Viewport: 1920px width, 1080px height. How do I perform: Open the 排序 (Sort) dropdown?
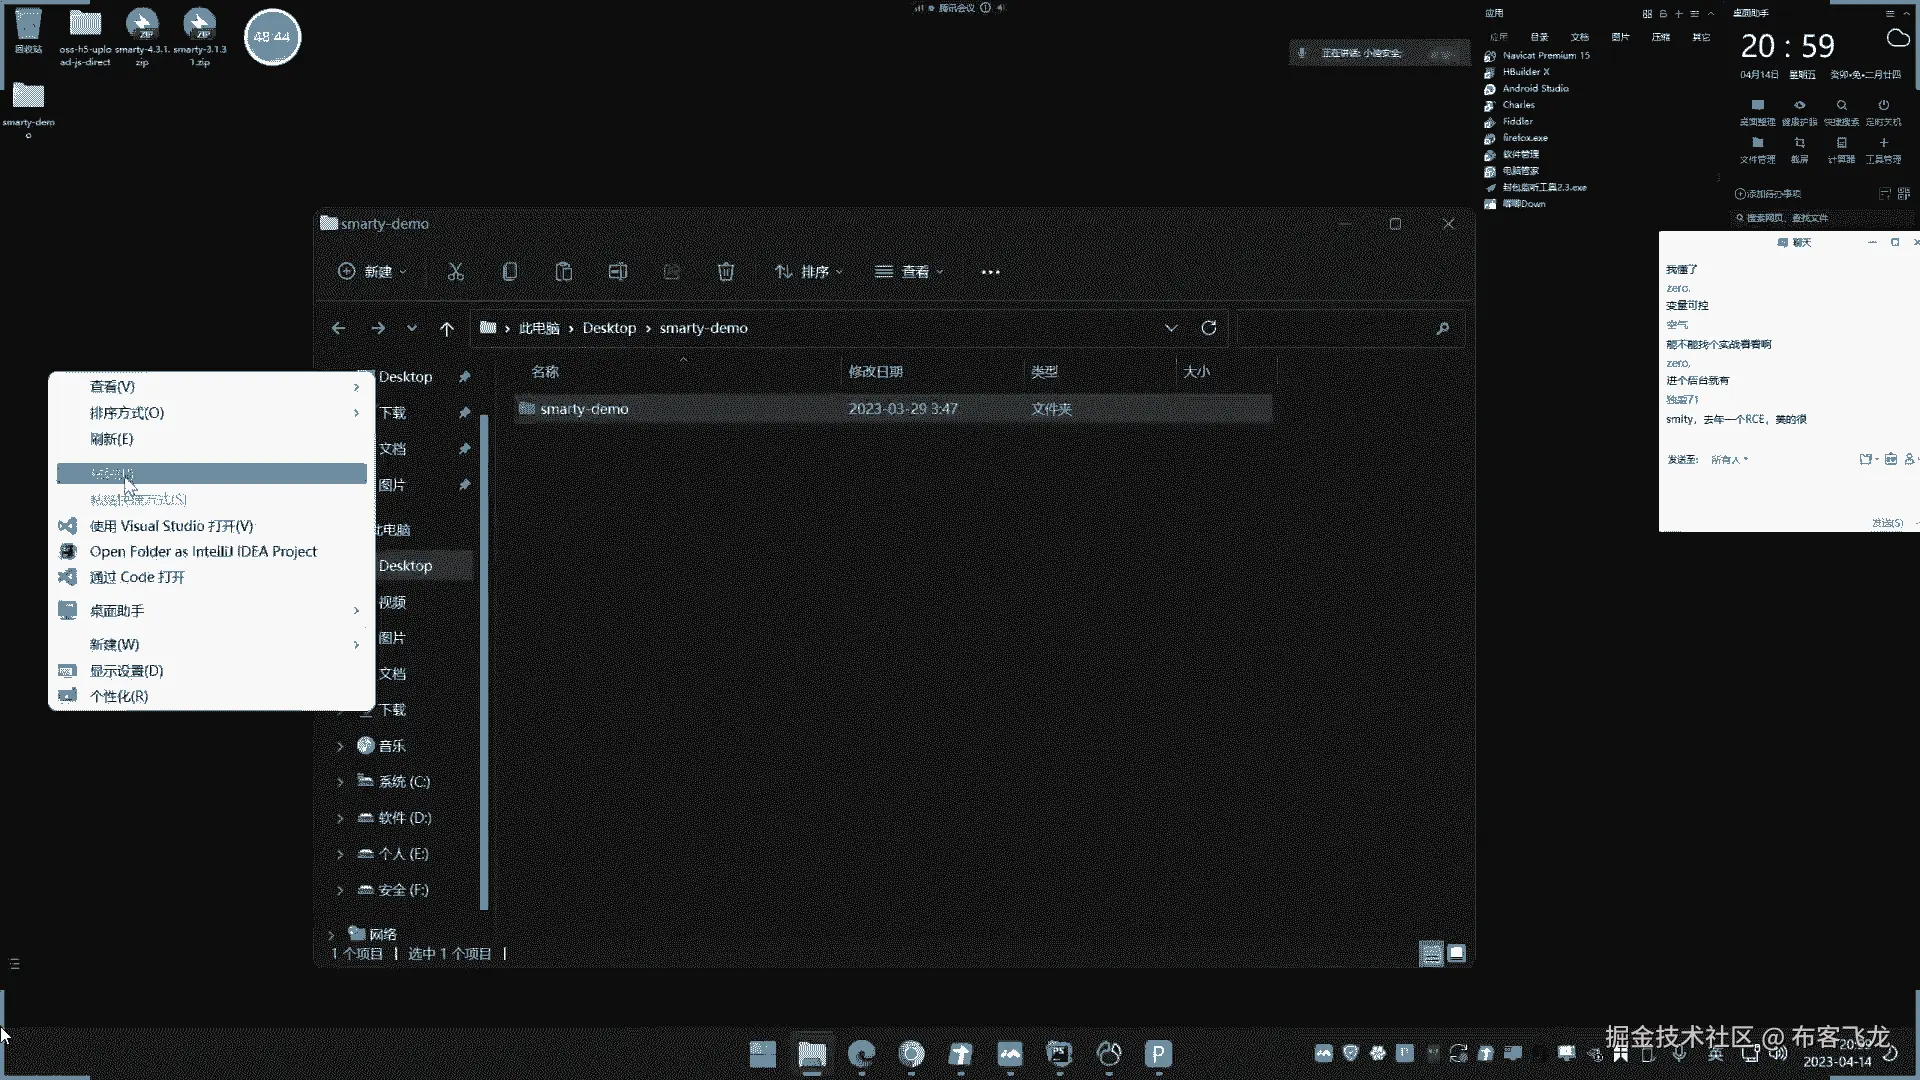coord(809,272)
